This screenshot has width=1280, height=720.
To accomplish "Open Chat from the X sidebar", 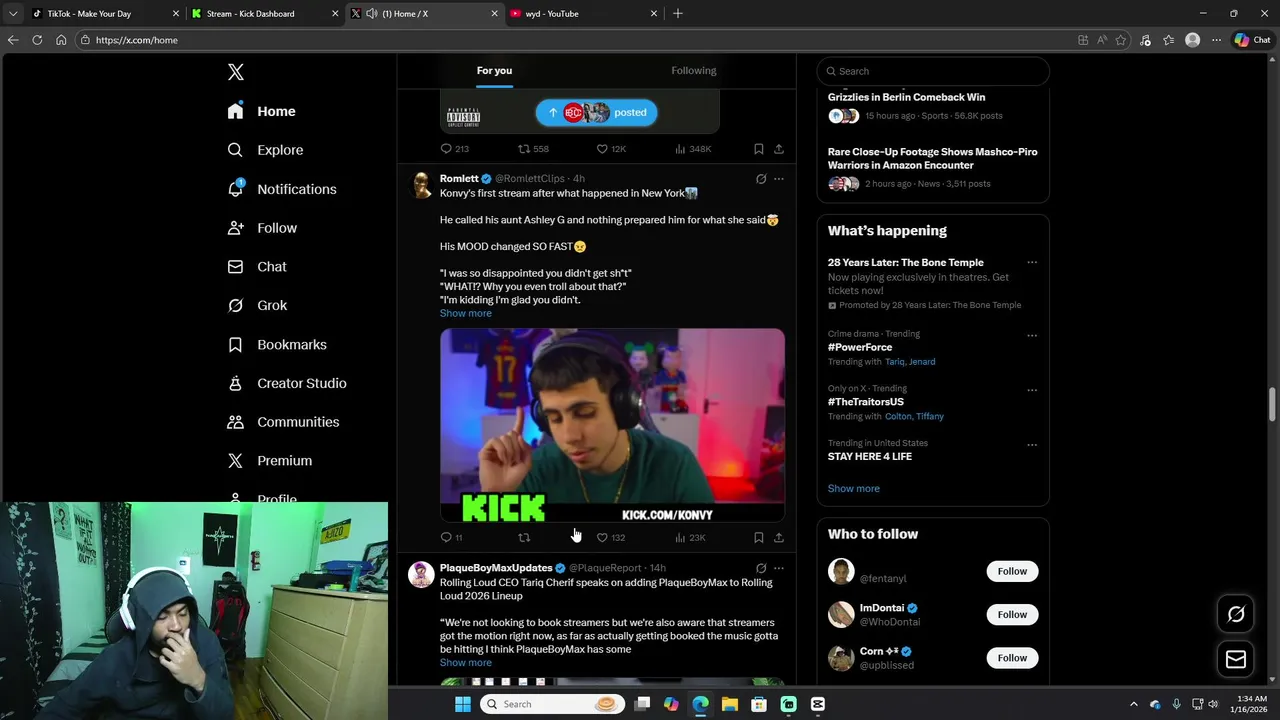I will click(x=257, y=267).
